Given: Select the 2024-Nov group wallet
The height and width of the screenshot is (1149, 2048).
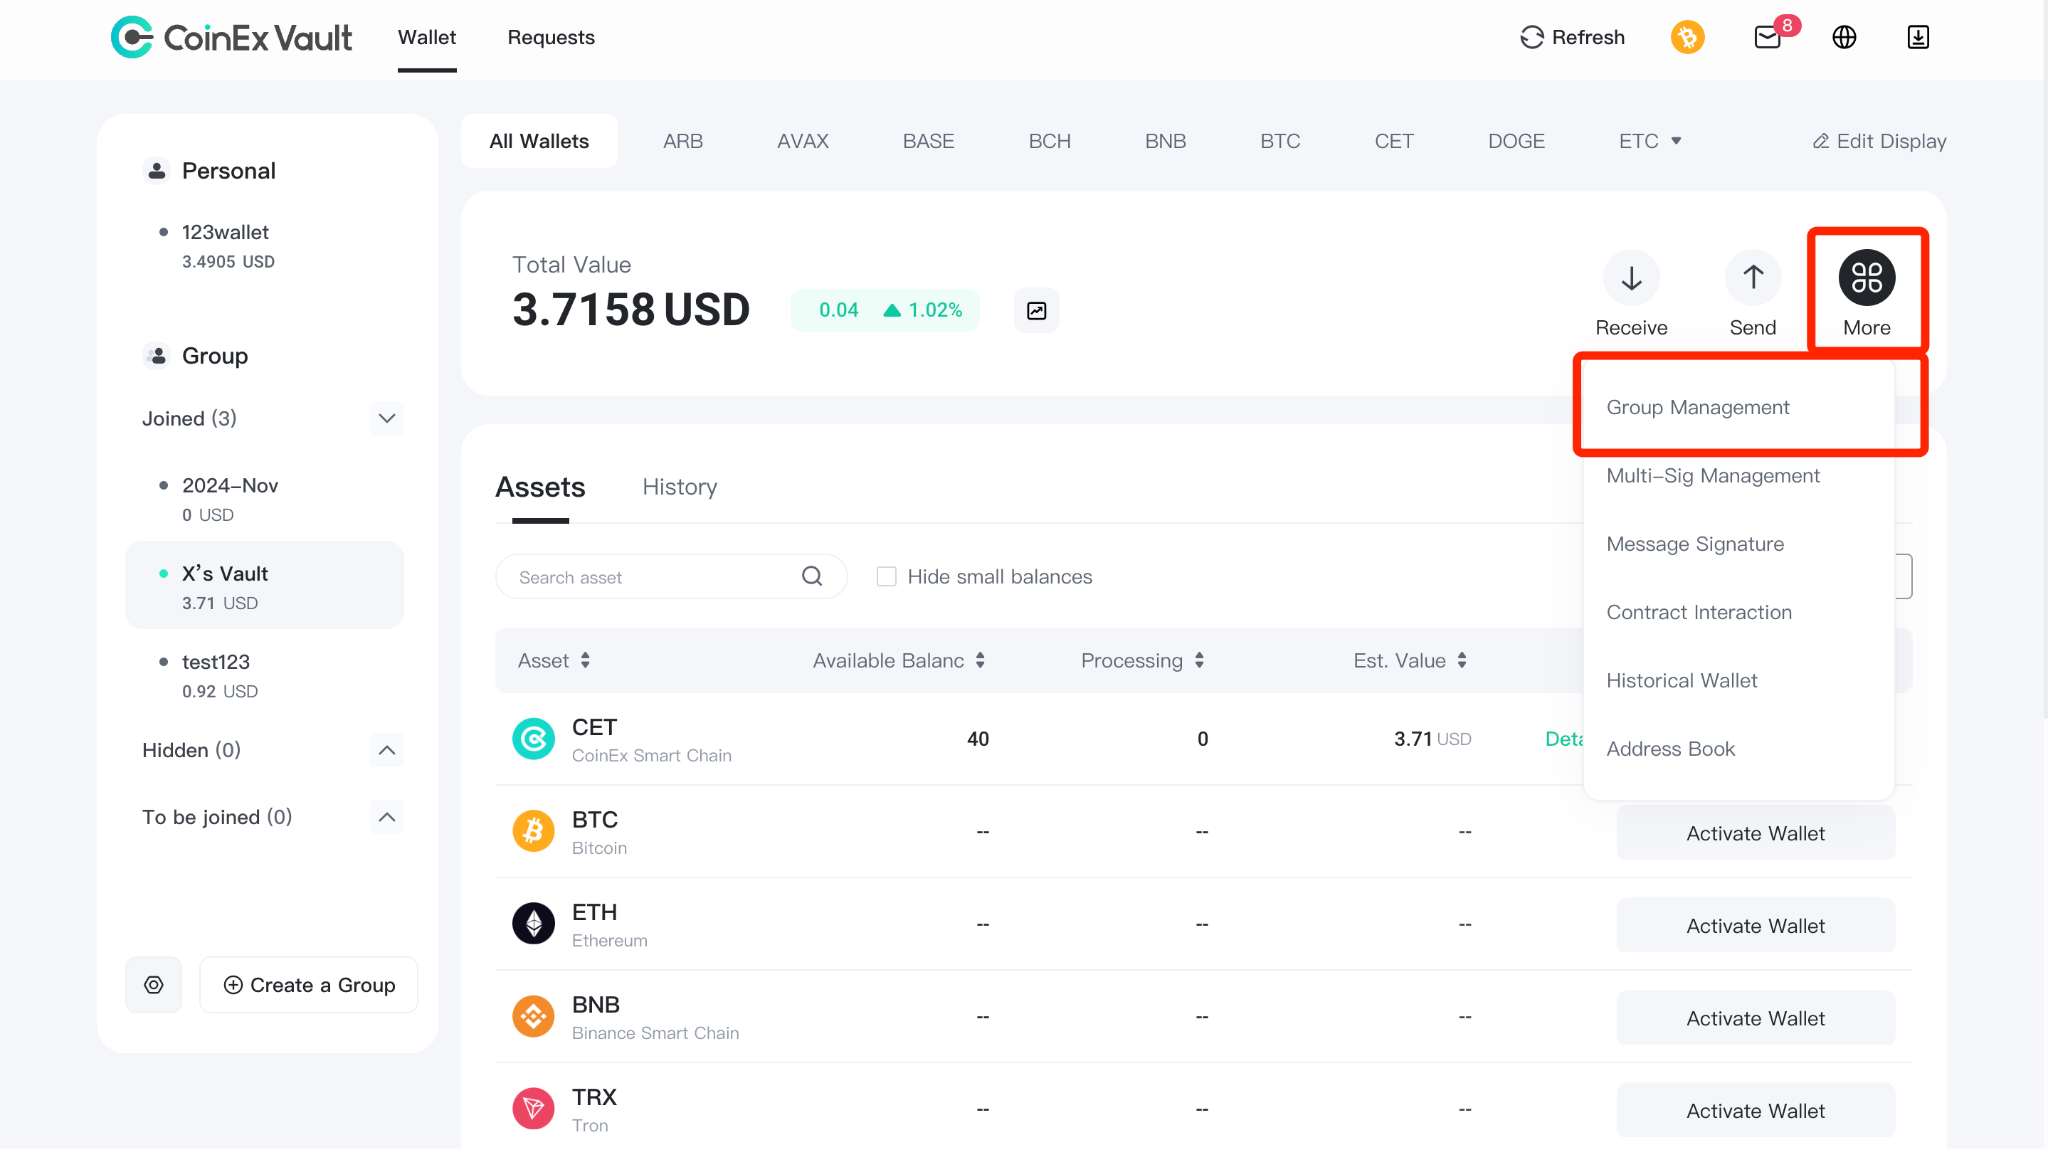Looking at the screenshot, I should click(265, 499).
